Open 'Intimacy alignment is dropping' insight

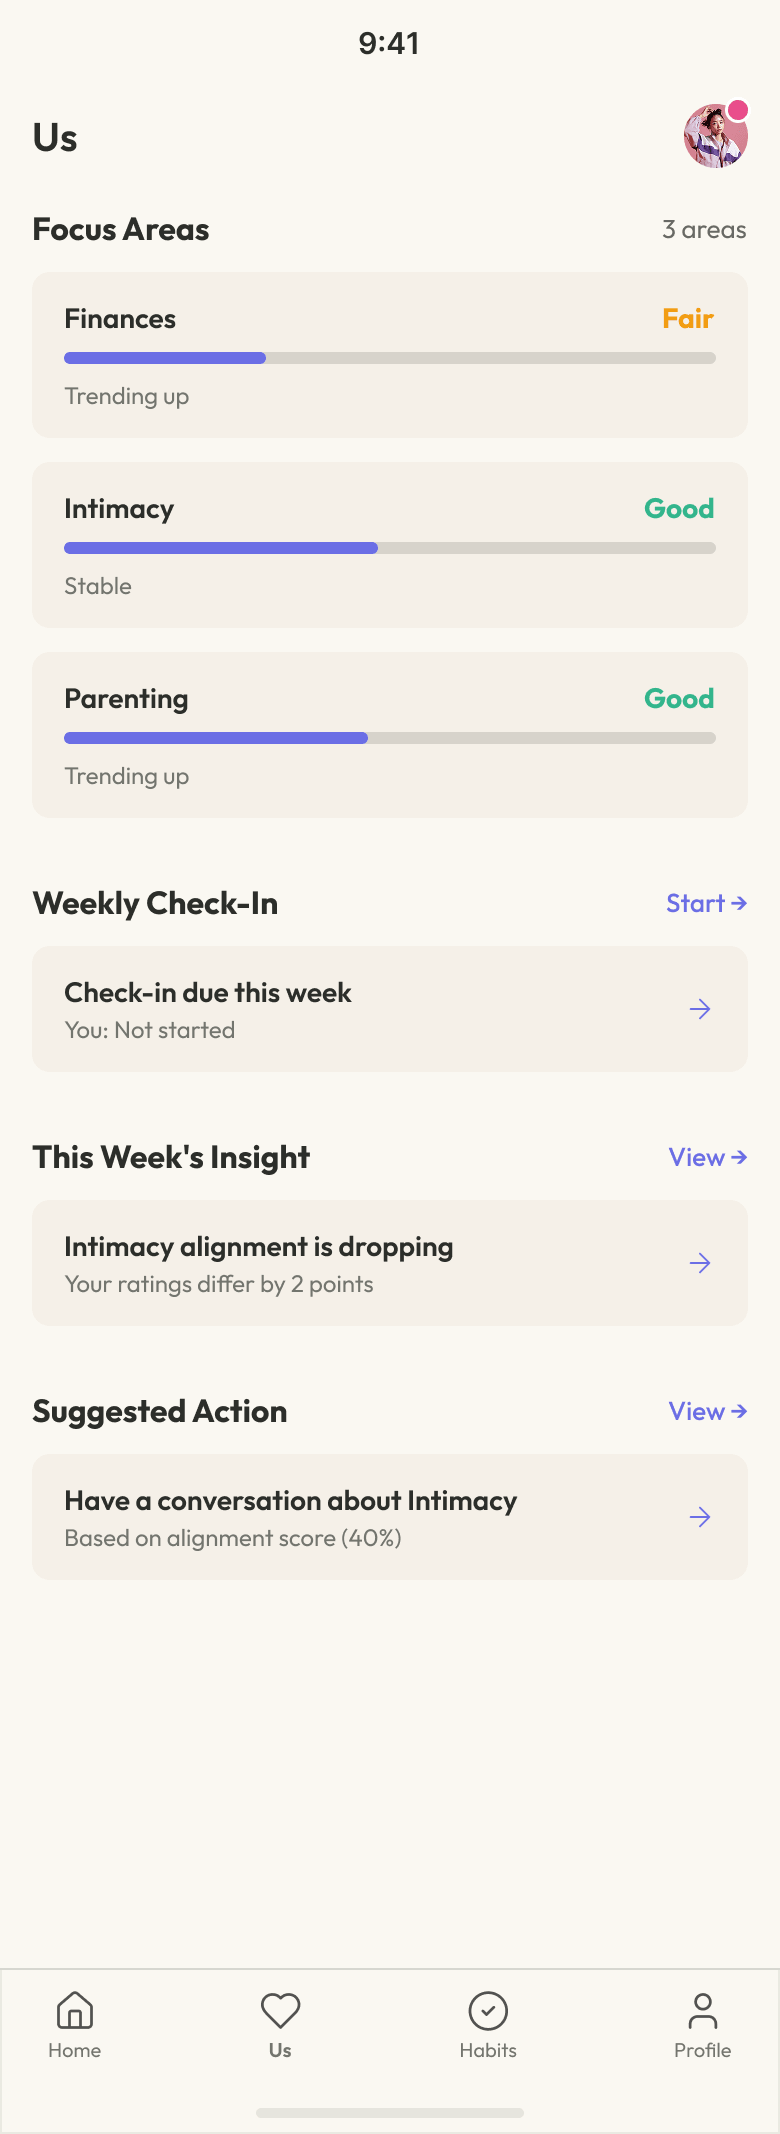click(x=259, y=1247)
